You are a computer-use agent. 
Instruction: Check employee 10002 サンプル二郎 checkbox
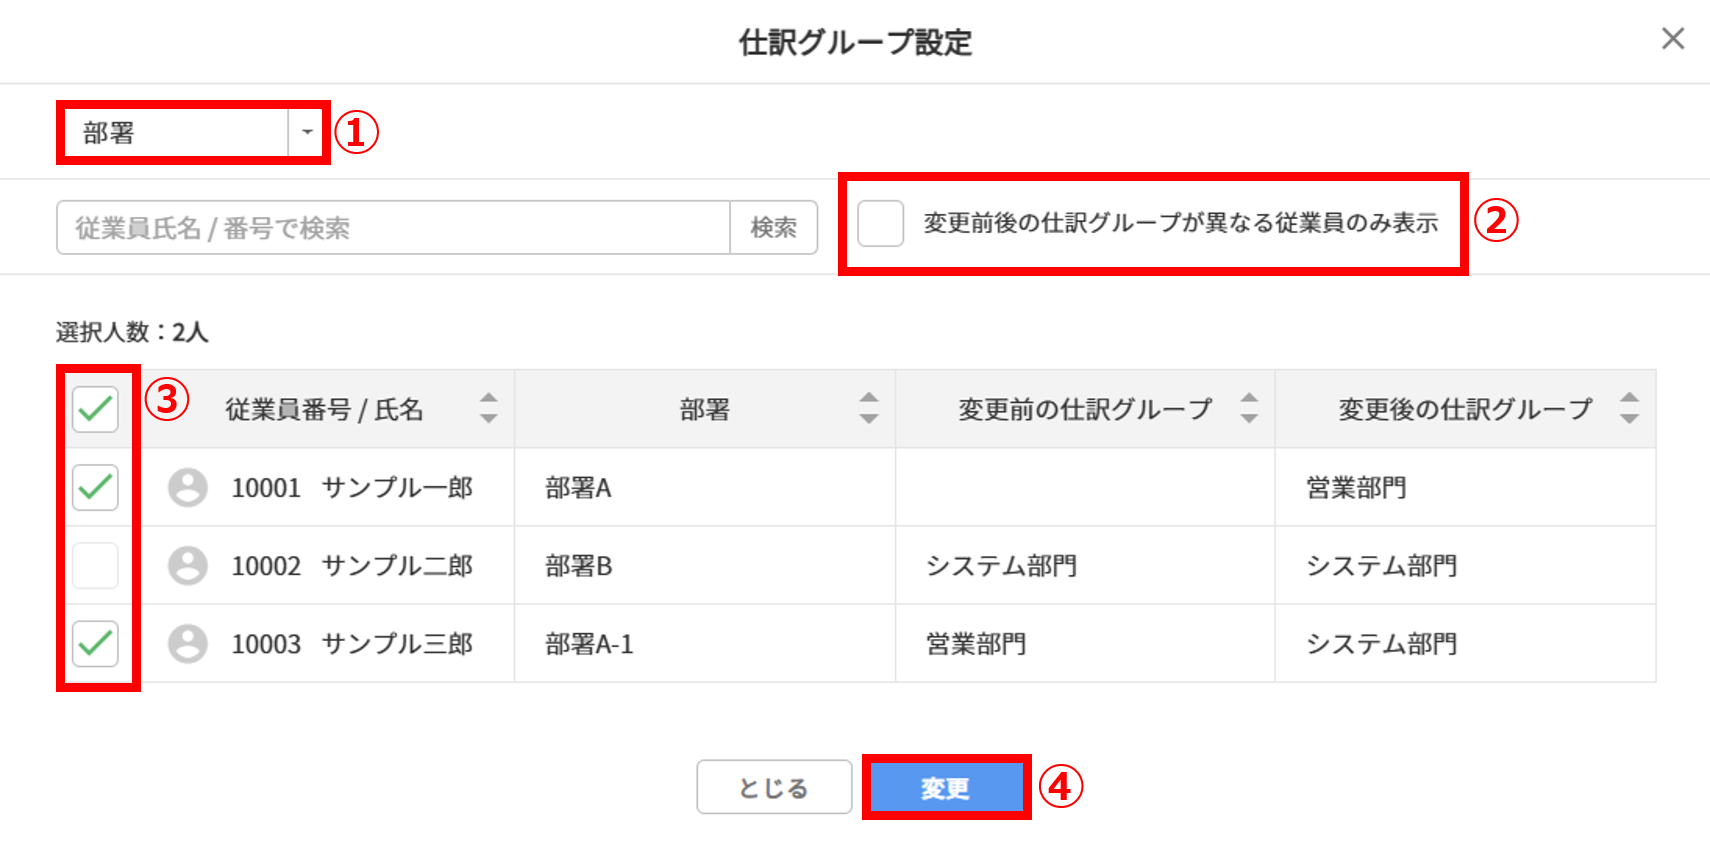[x=96, y=566]
